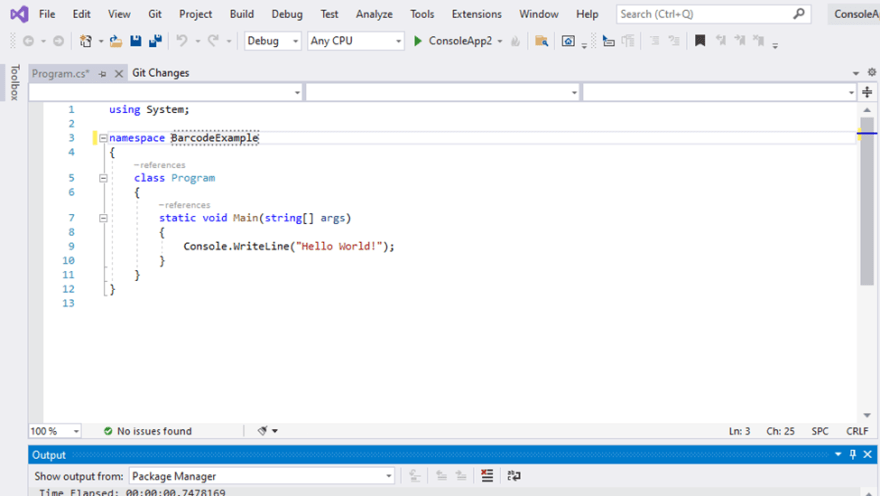Open the Debug configuration dropdown

[x=273, y=41]
